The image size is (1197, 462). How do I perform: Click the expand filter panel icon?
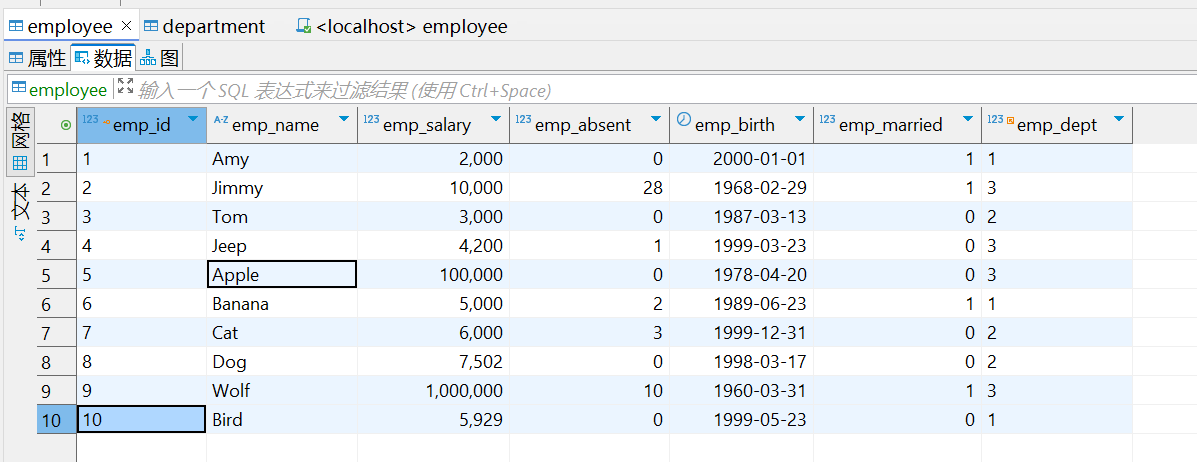tap(125, 88)
